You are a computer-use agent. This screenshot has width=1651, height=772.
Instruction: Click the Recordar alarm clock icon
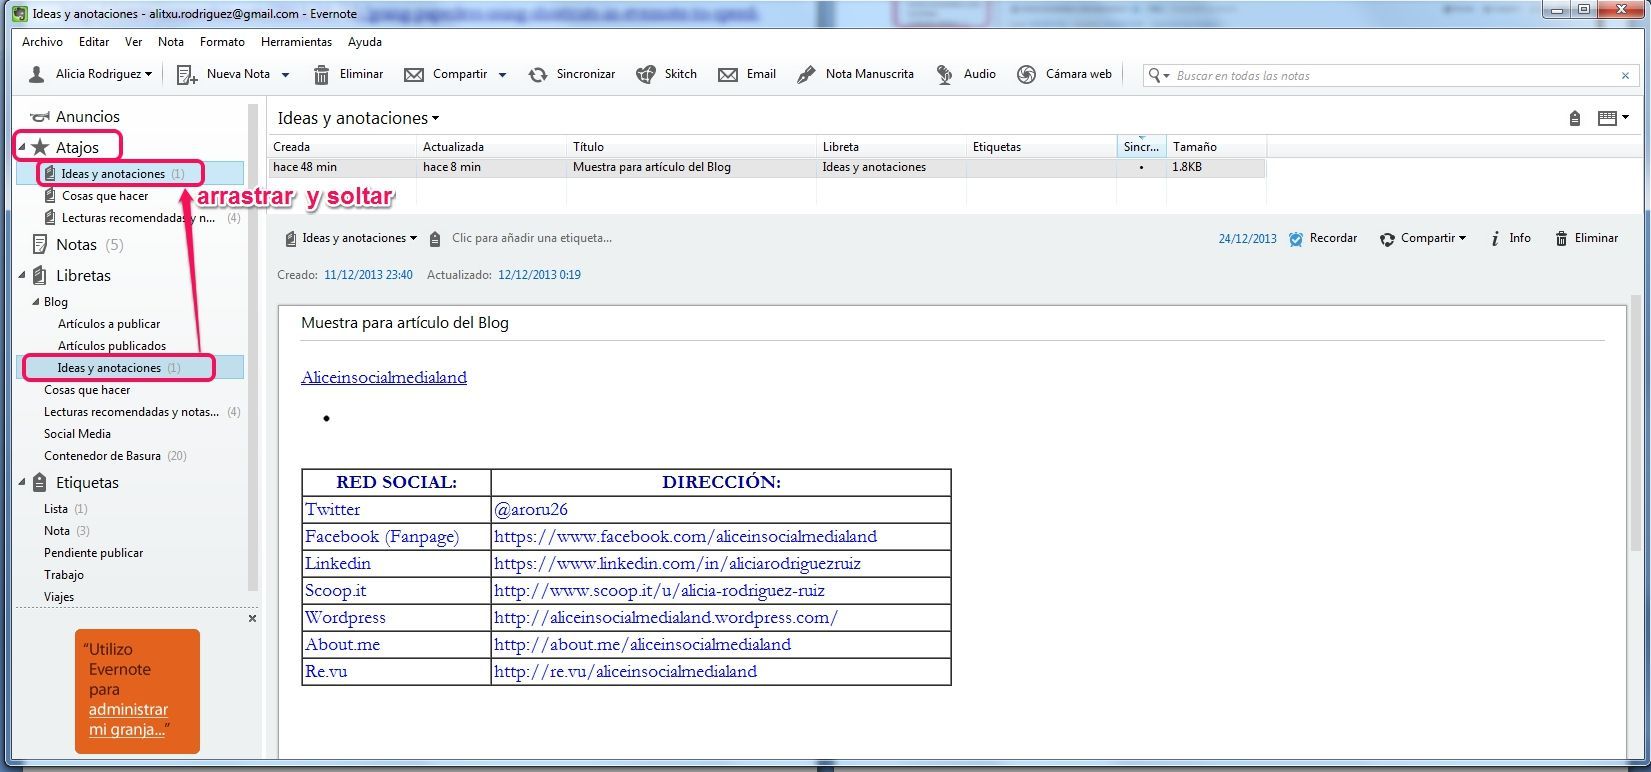tap(1296, 239)
